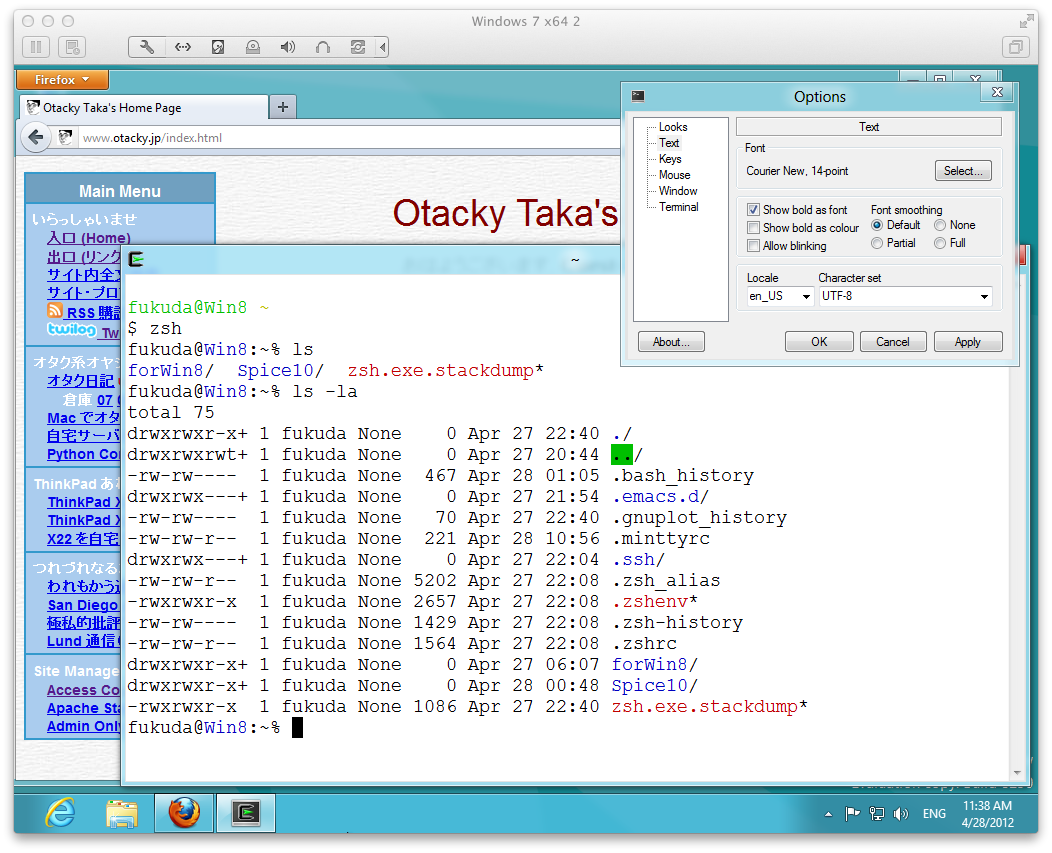The width and height of the screenshot is (1052, 853).
Task: Click .bash_history in the terminal listing
Action: 682,476
